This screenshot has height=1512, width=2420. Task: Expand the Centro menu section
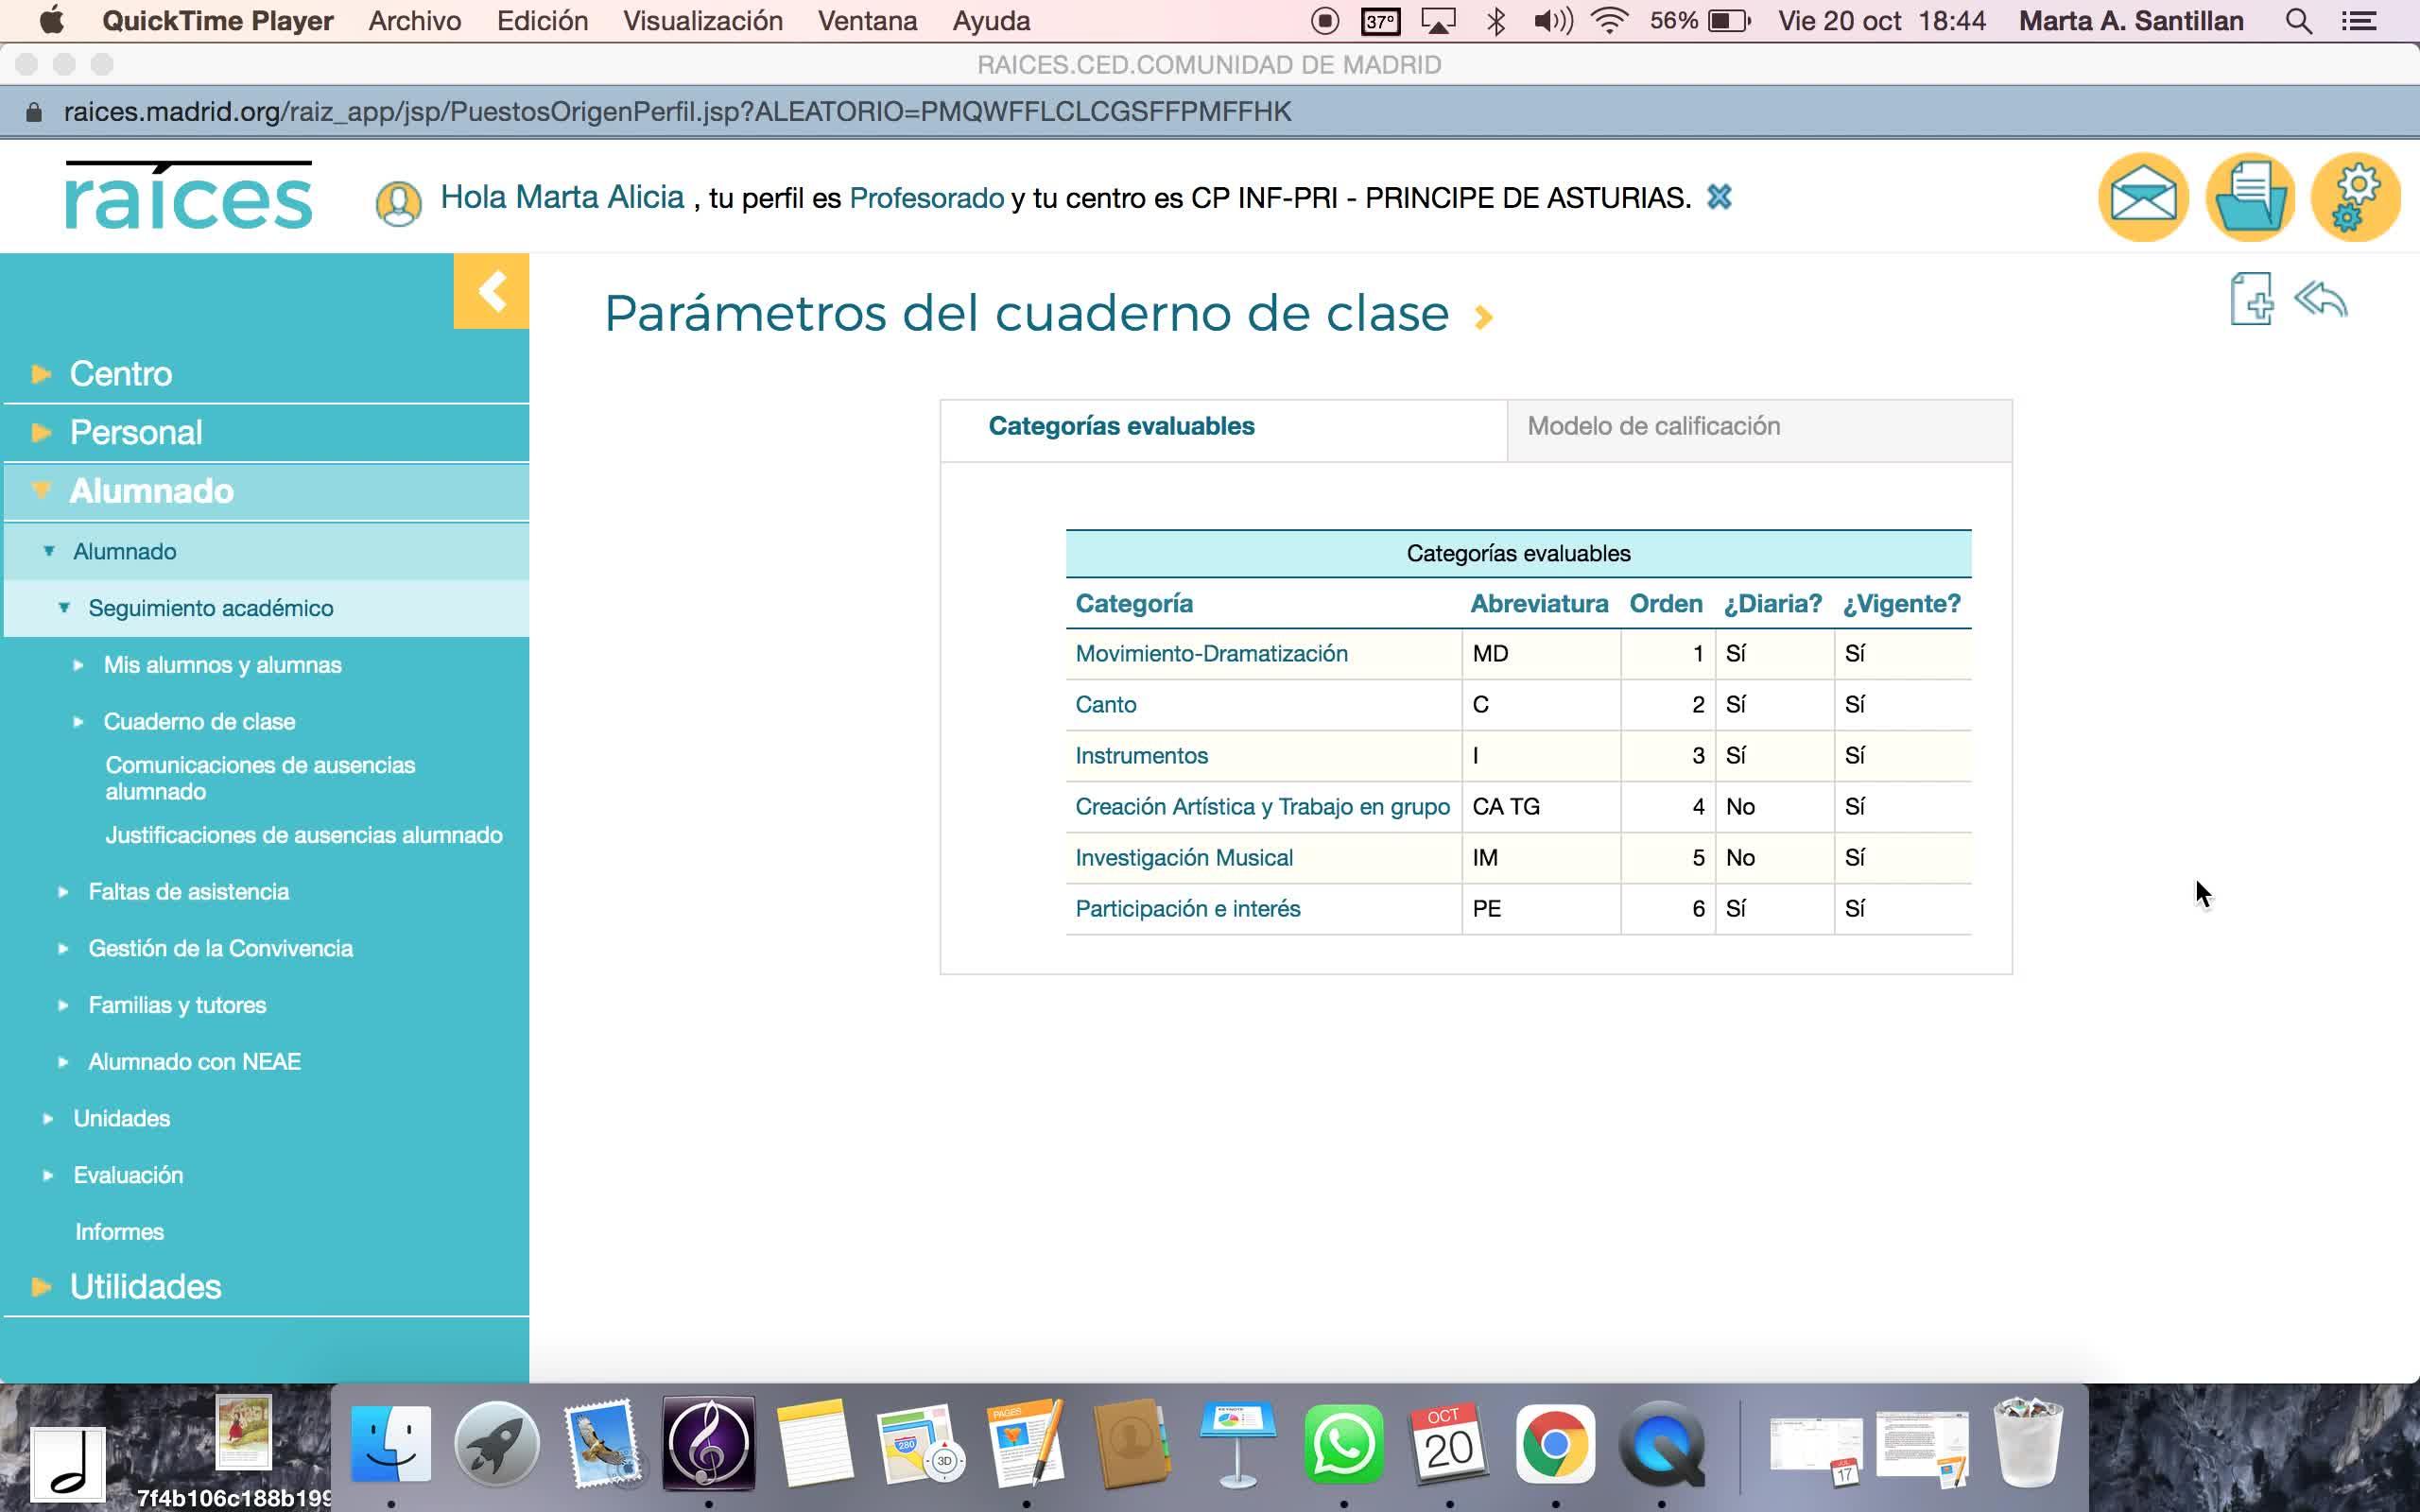121,373
